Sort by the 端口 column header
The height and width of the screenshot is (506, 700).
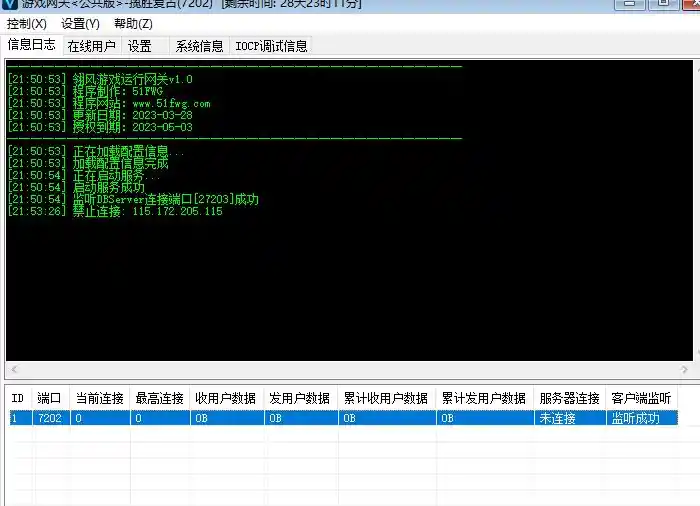click(49, 398)
